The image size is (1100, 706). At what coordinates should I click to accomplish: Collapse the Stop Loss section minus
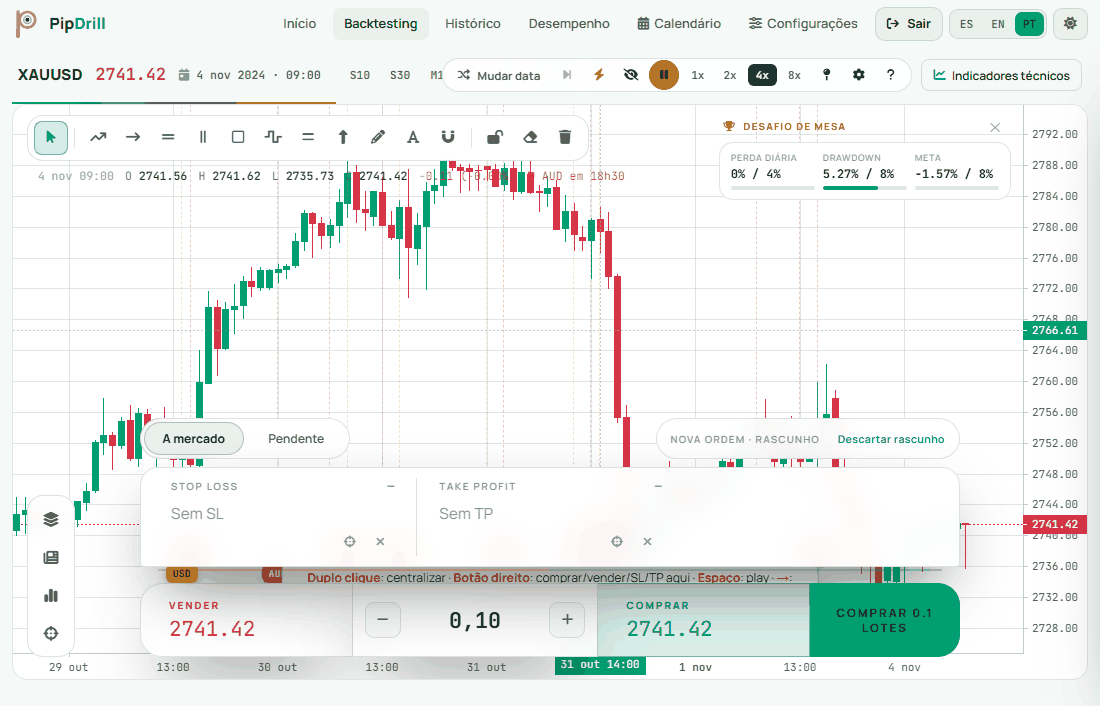(x=391, y=486)
